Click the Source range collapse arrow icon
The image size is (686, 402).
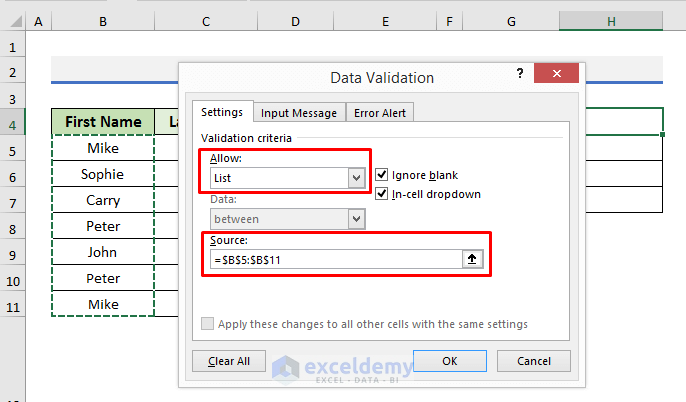tap(476, 259)
